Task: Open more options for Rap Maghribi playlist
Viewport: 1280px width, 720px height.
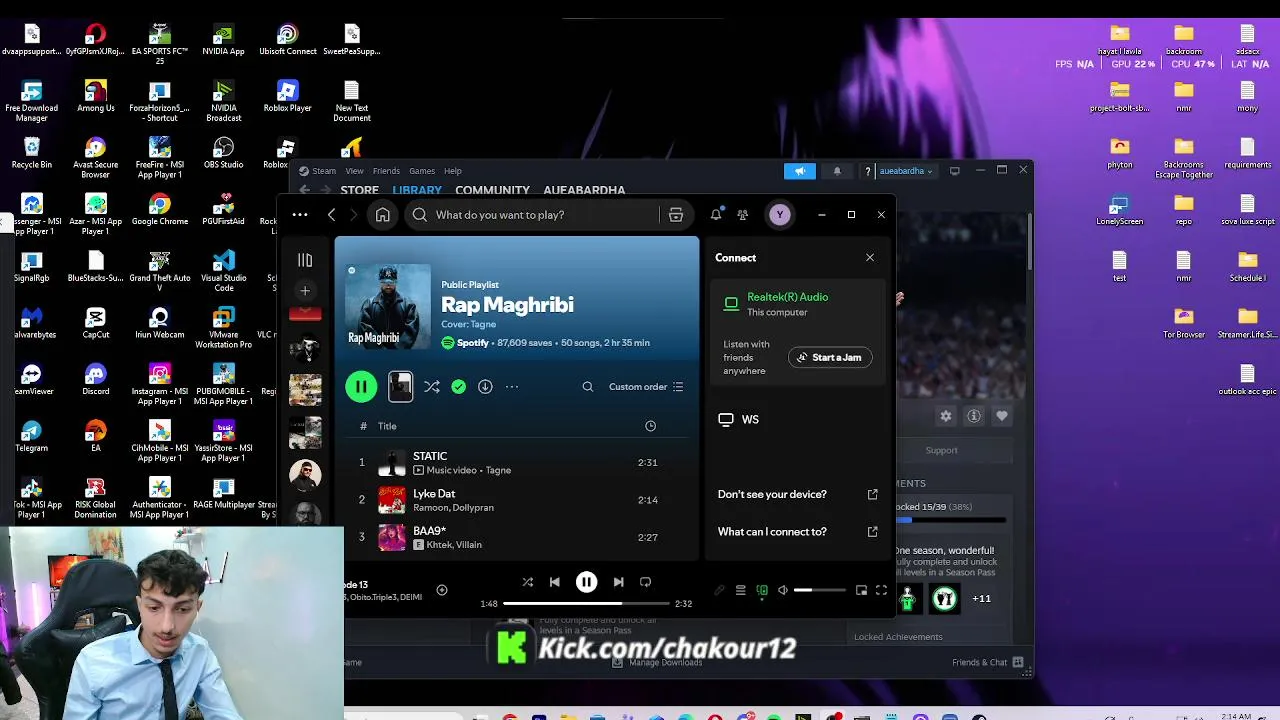Action: tap(512, 386)
